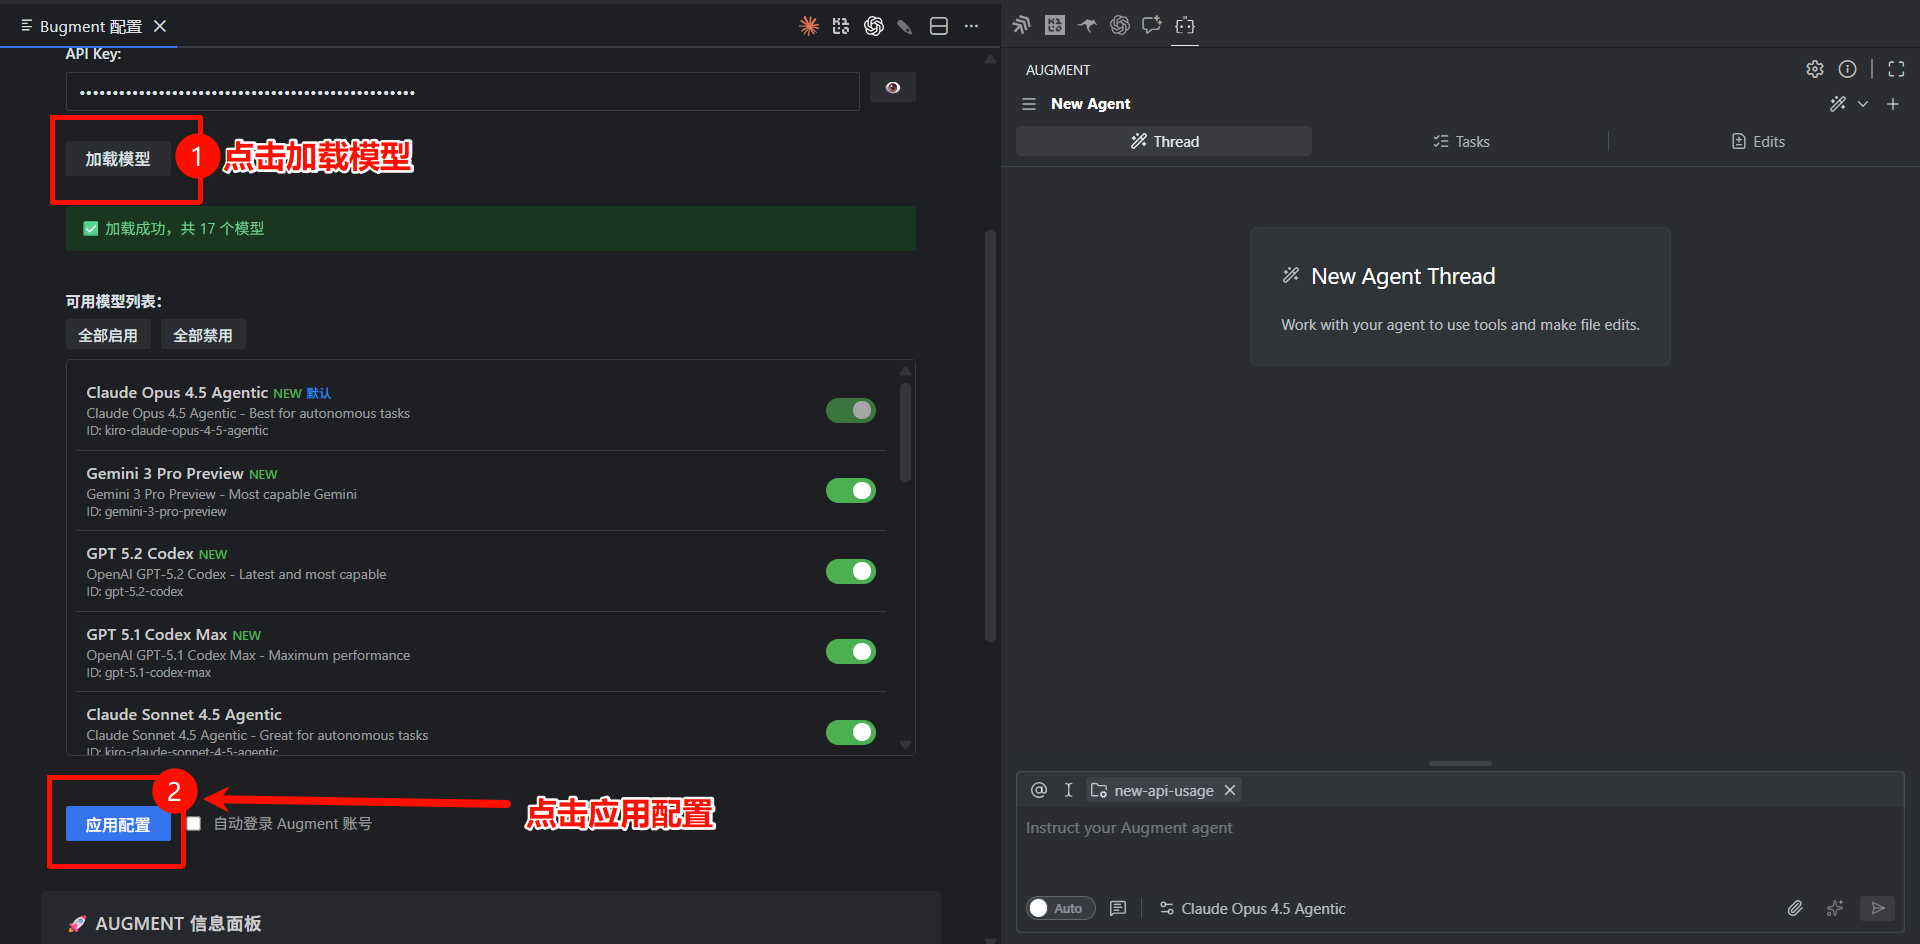Switch to the Thread tab
The height and width of the screenshot is (944, 1920).
pos(1164,141)
